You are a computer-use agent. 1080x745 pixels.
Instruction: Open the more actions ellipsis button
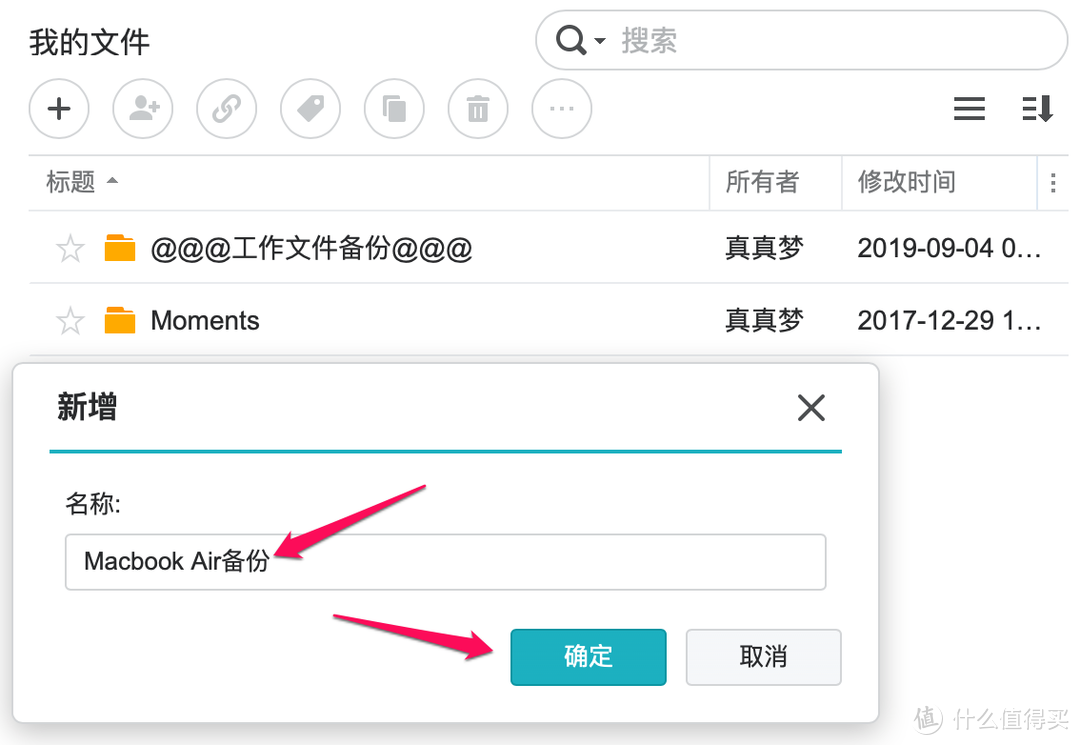pos(562,109)
